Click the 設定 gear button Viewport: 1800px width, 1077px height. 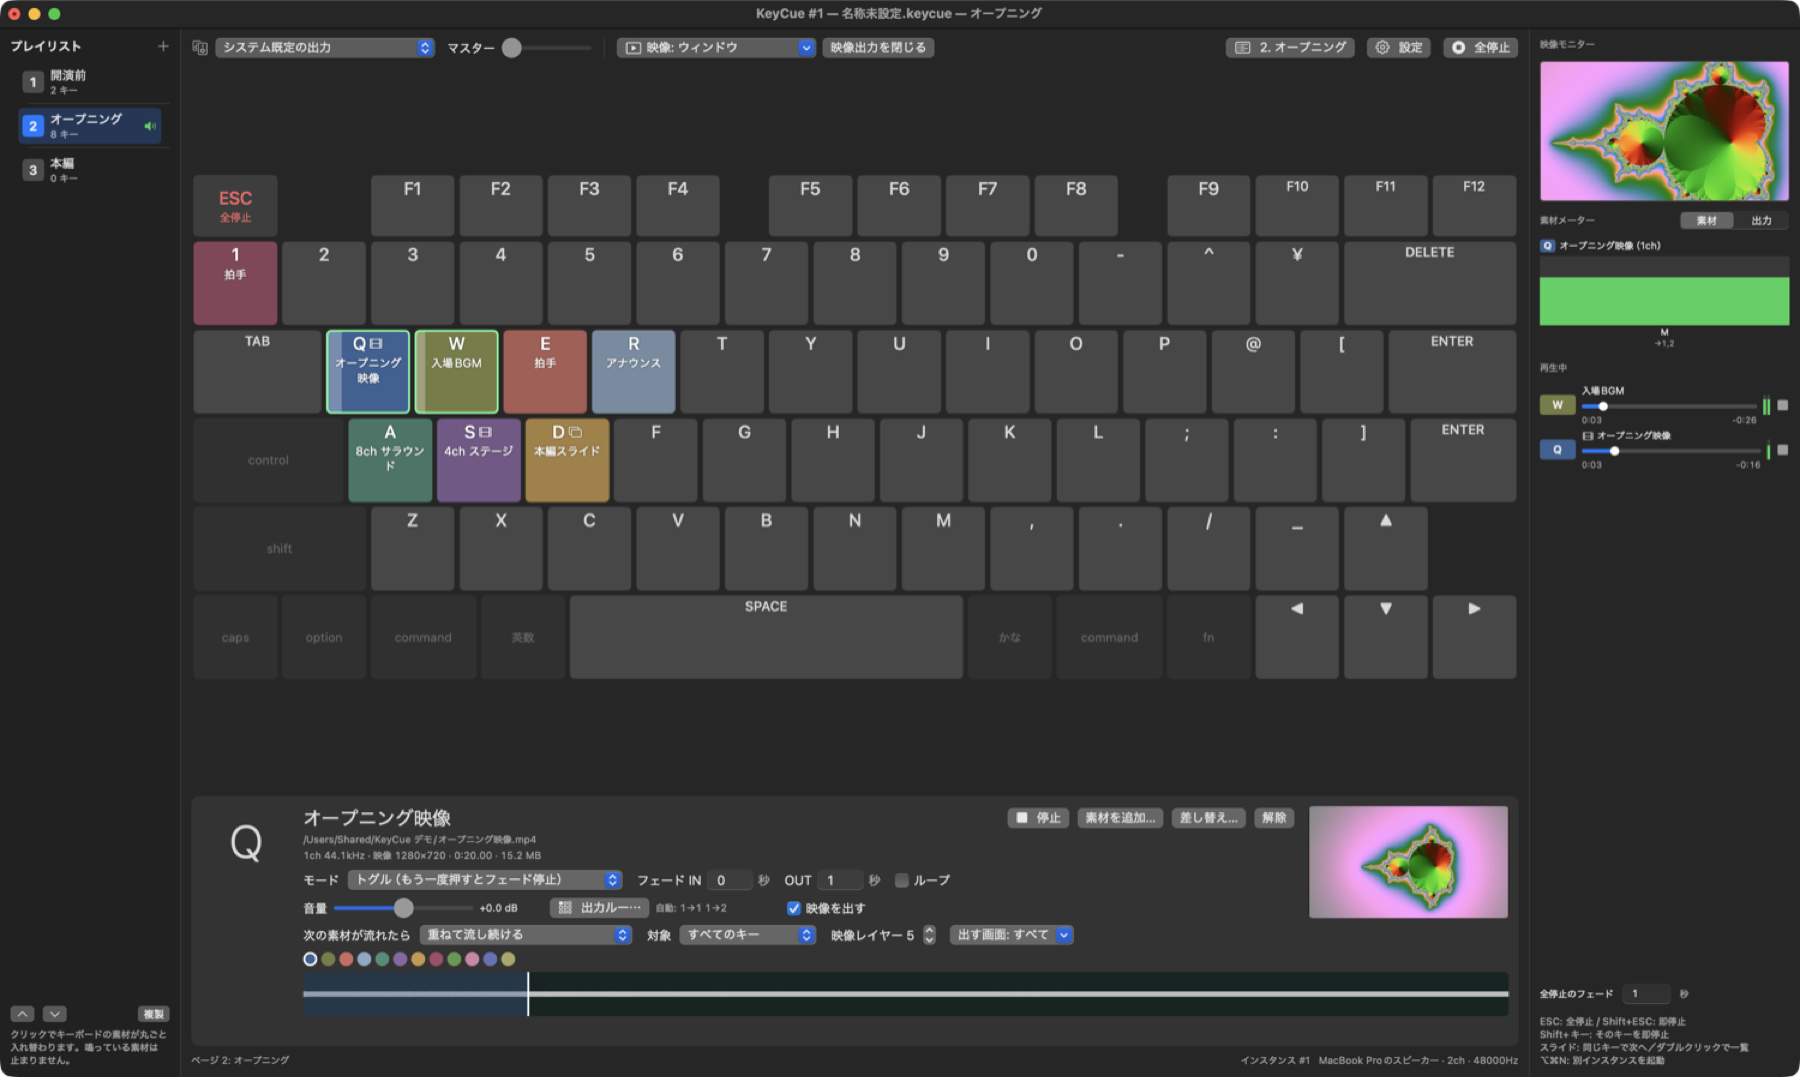coord(1399,47)
